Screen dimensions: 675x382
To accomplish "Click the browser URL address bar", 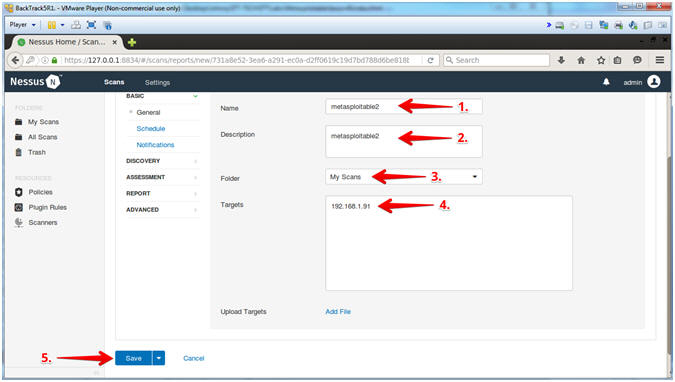I will tap(236, 60).
